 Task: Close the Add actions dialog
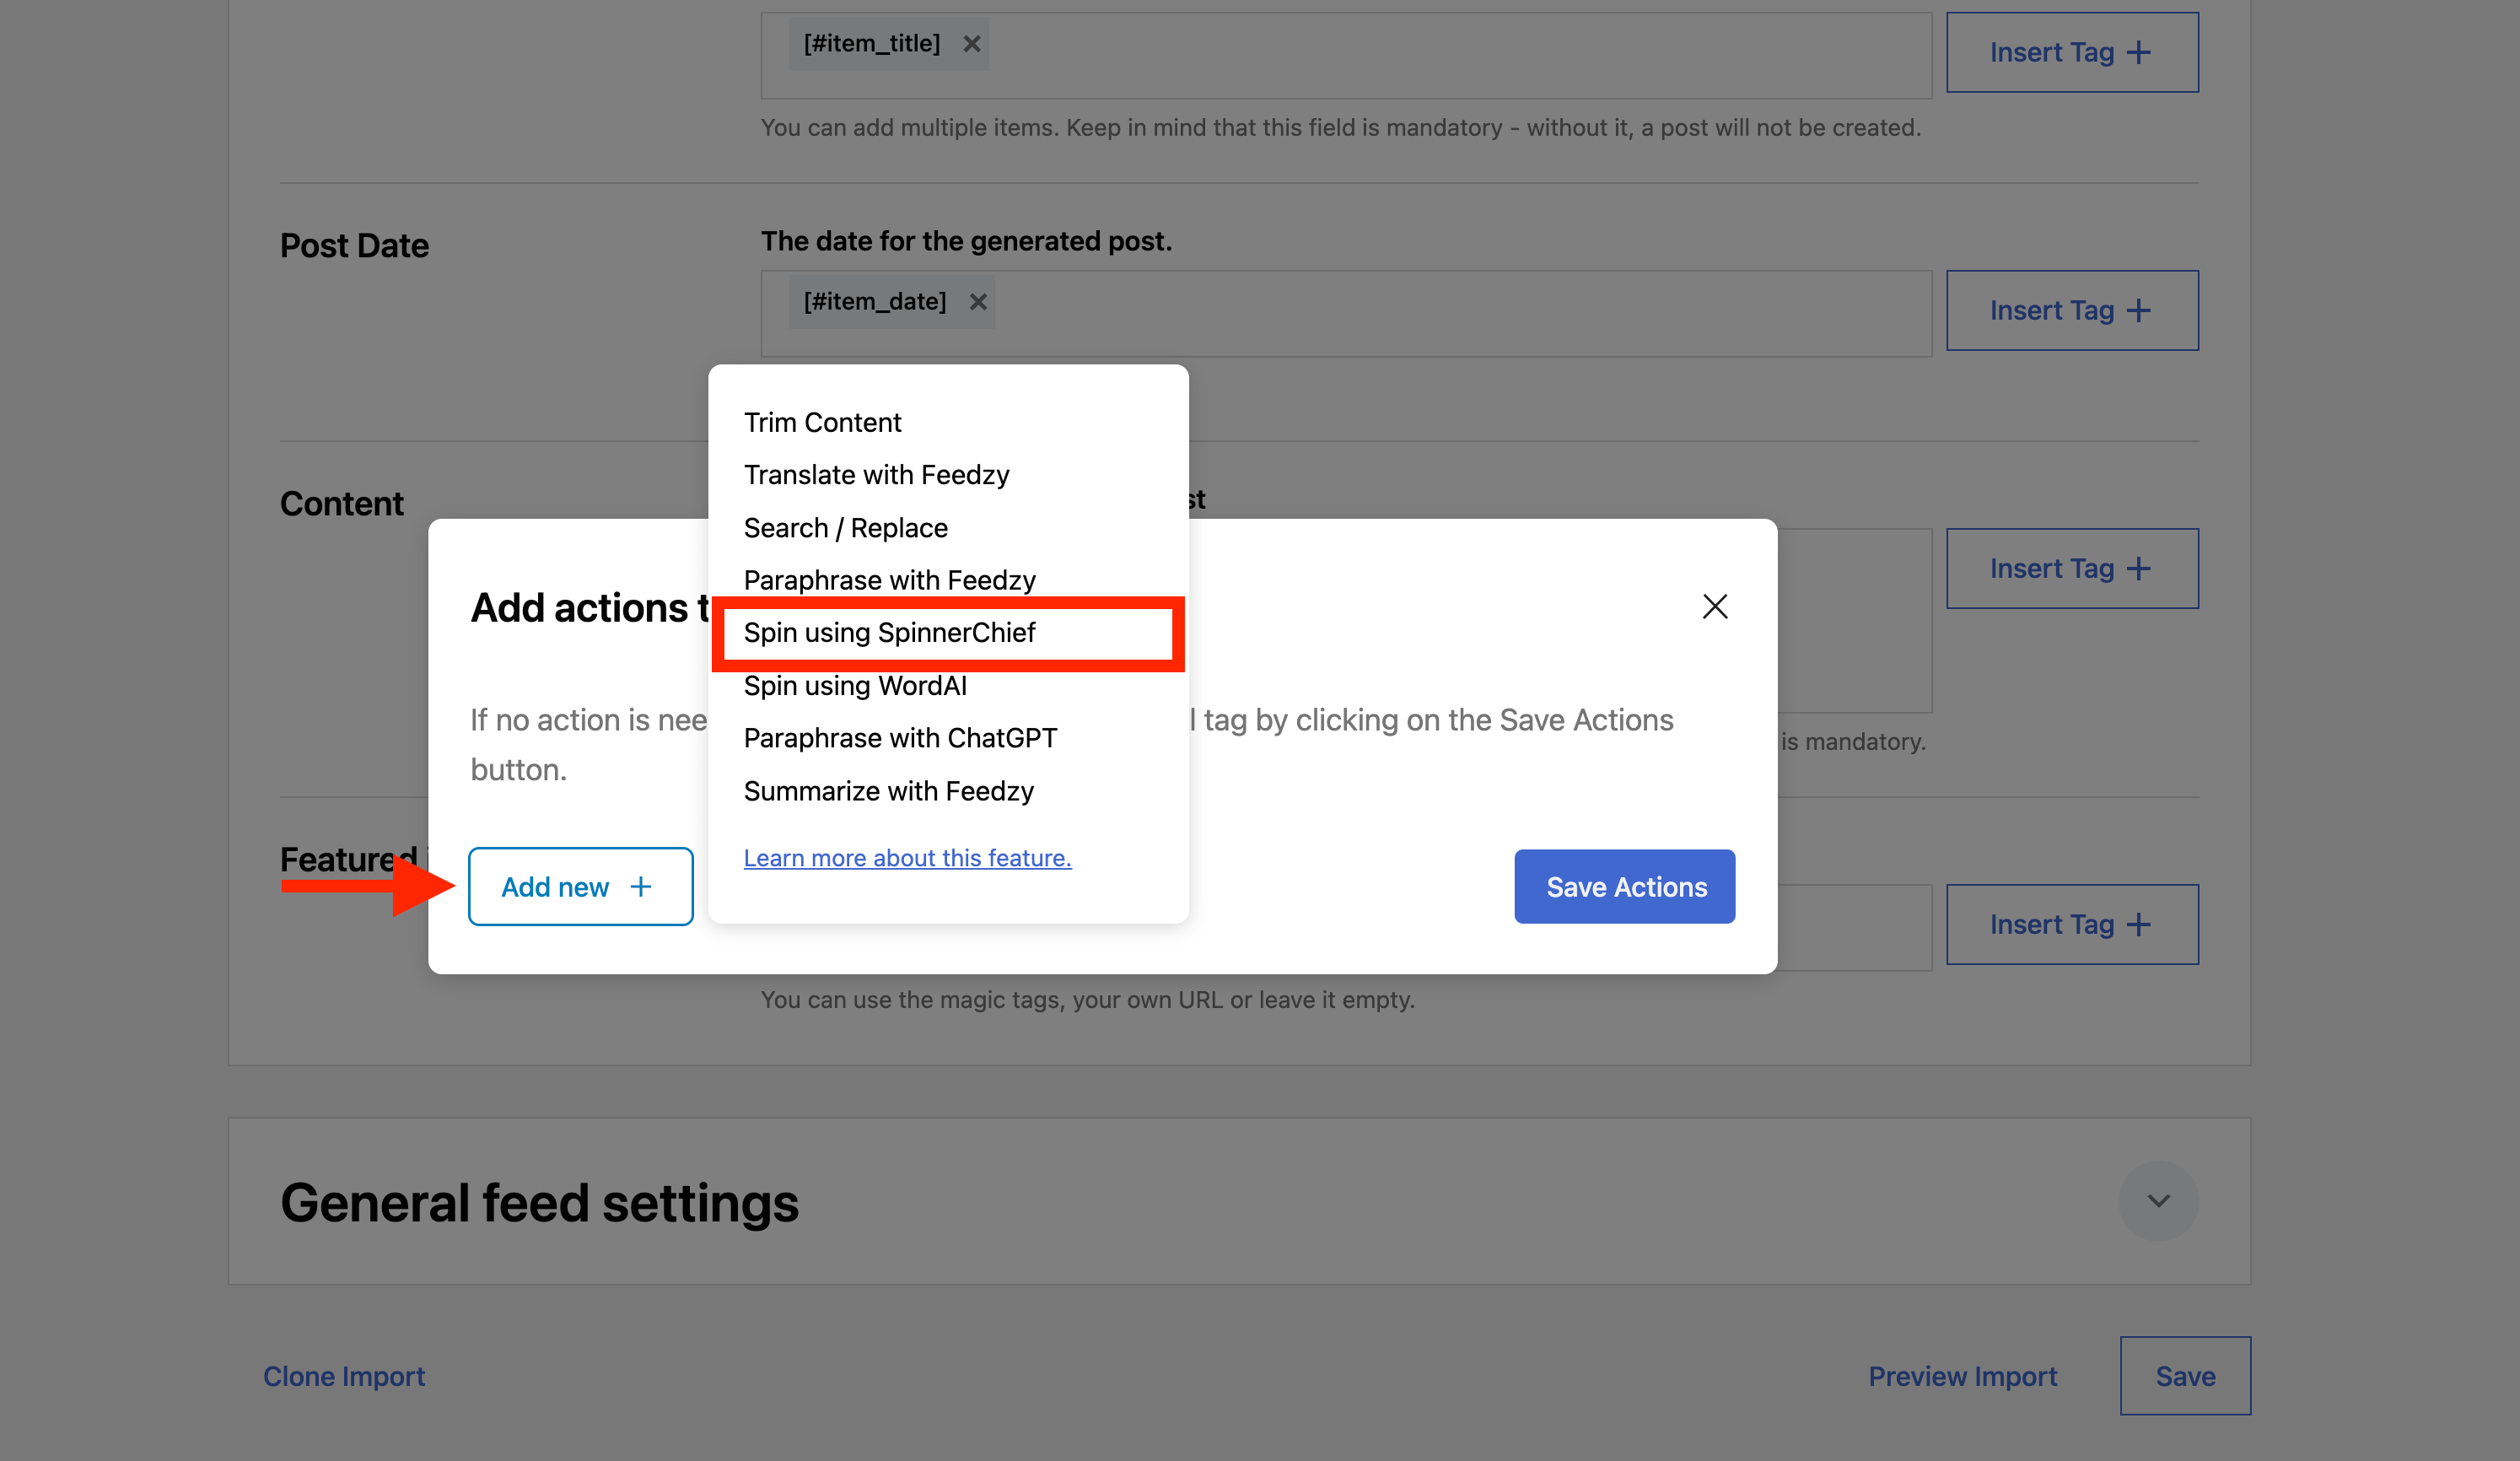point(1714,606)
